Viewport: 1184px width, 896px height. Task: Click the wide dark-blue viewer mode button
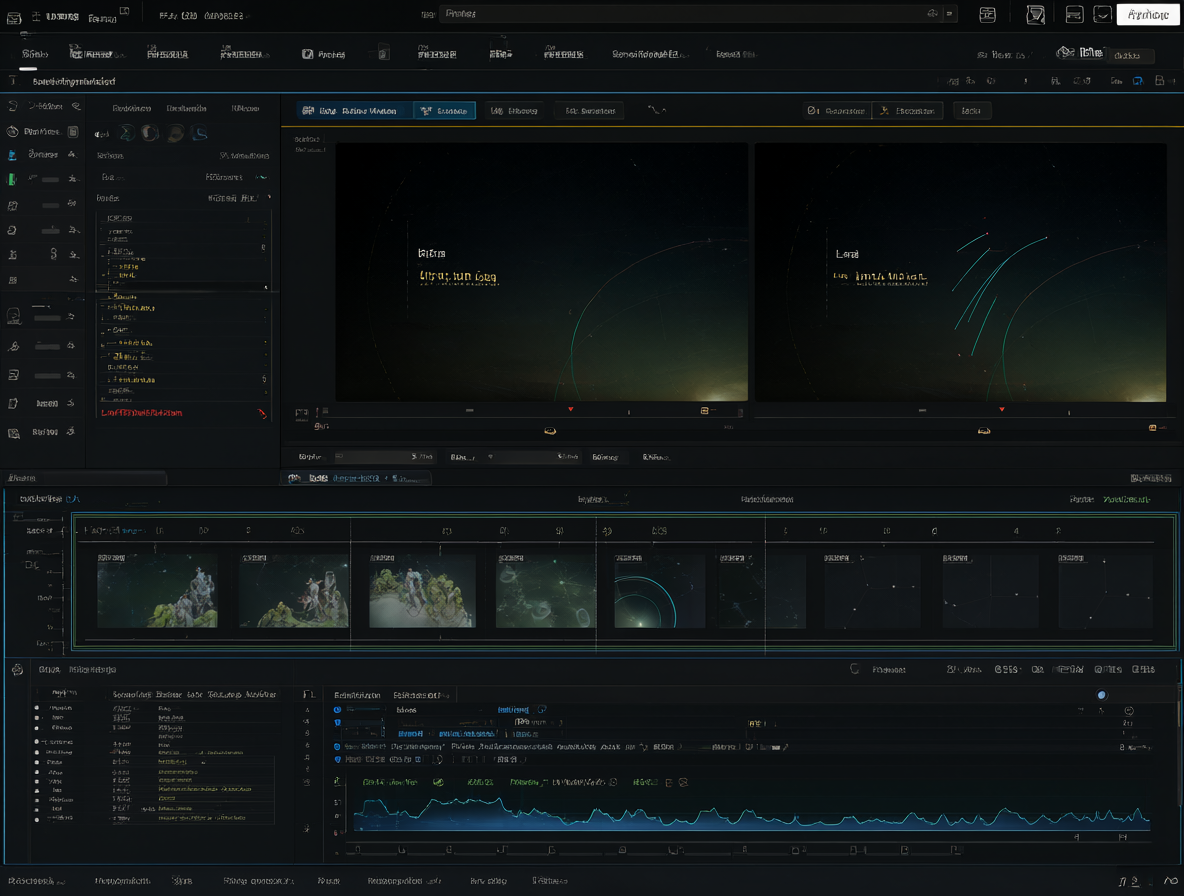355,111
